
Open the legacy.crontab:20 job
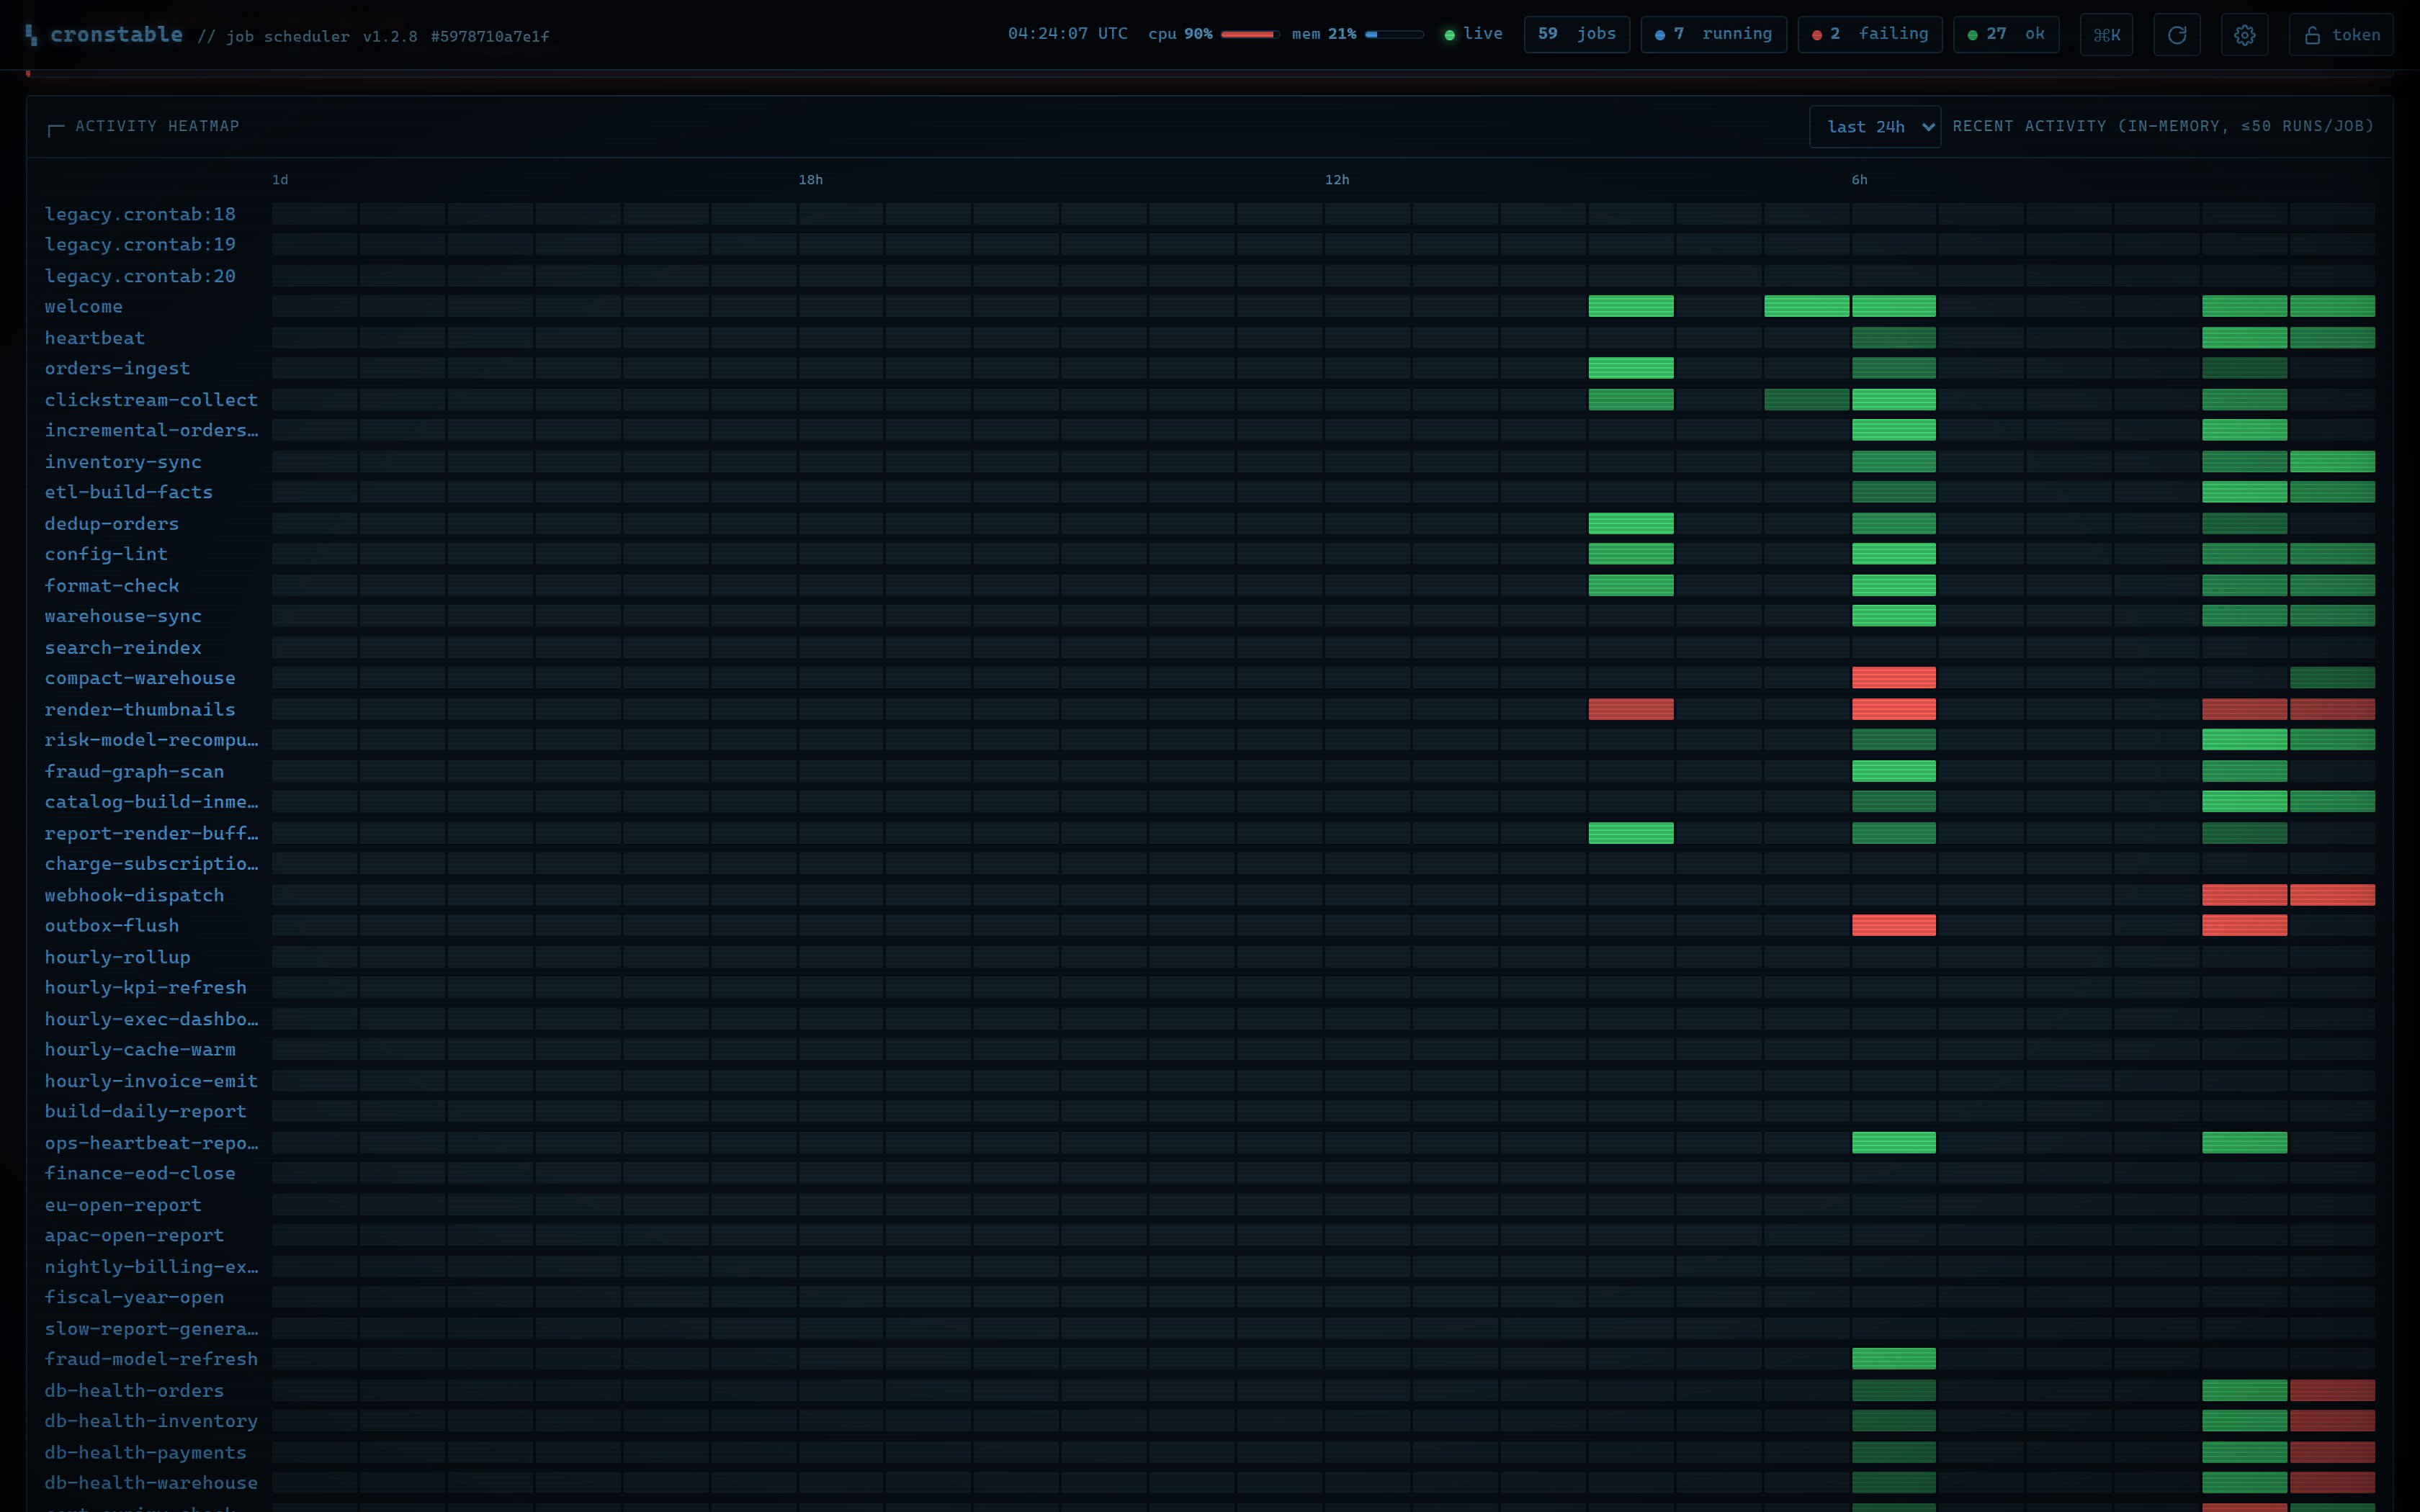point(140,276)
